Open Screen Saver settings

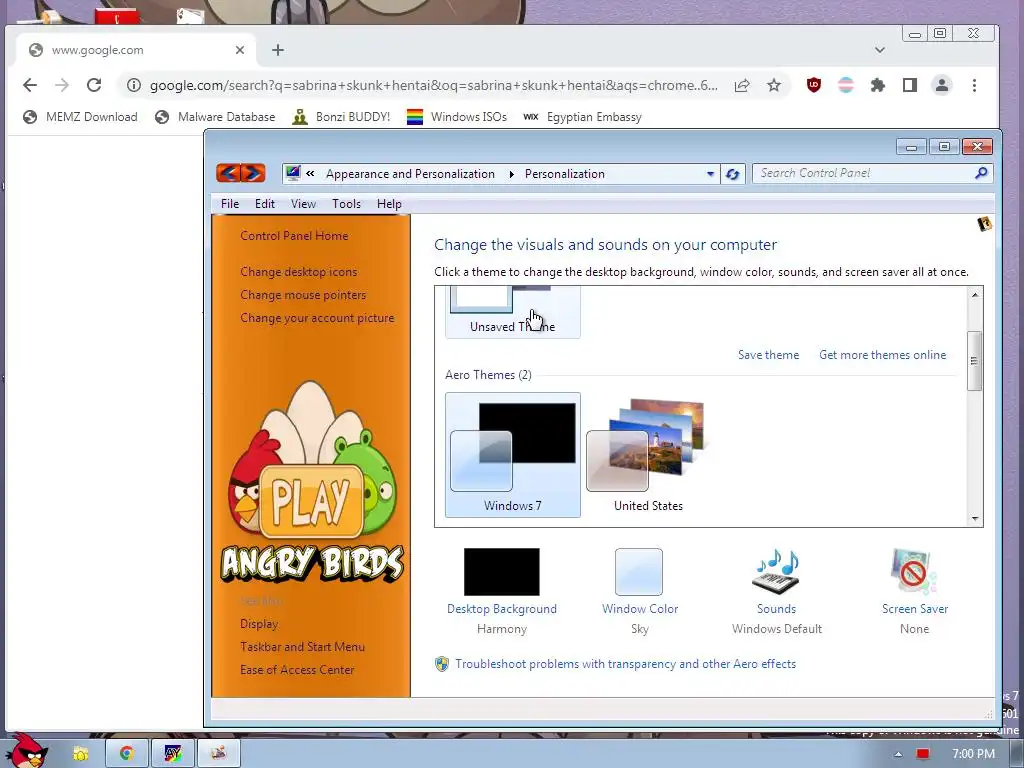(x=914, y=591)
